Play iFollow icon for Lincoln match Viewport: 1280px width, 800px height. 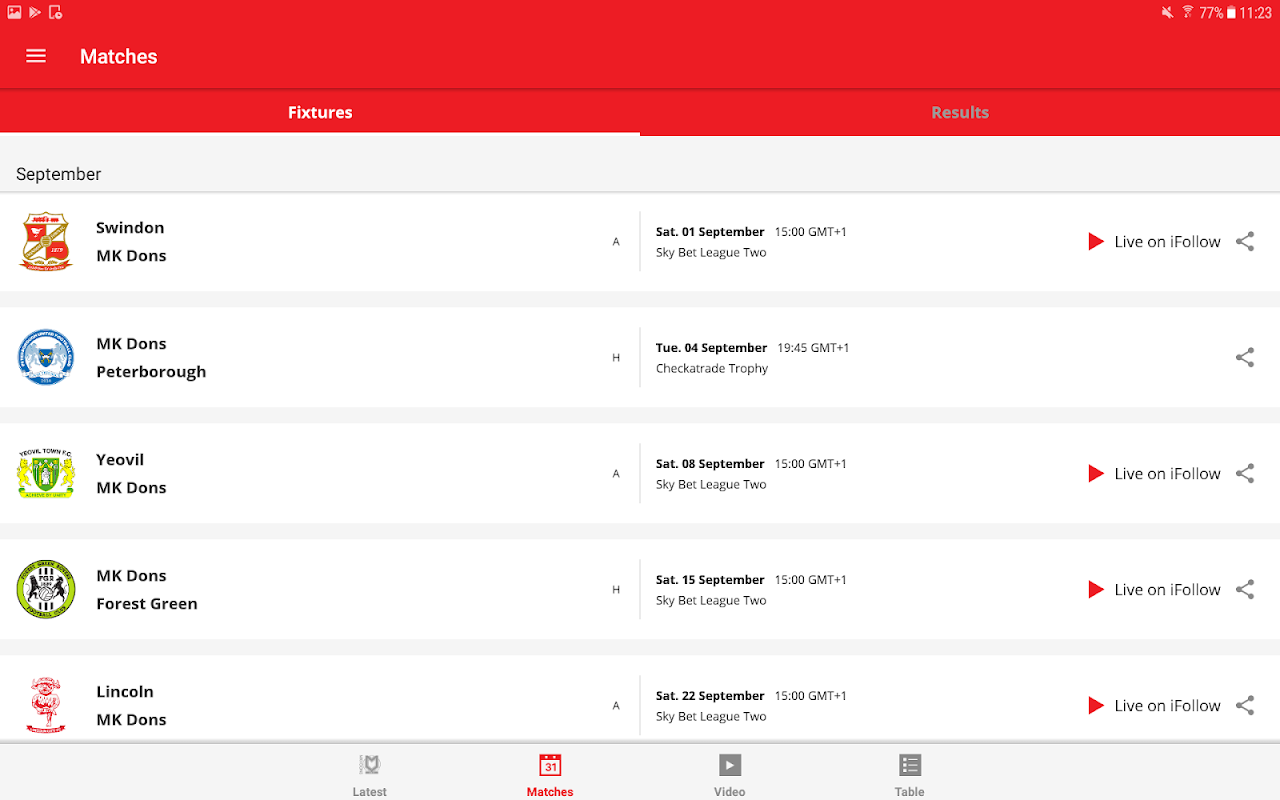point(1096,705)
